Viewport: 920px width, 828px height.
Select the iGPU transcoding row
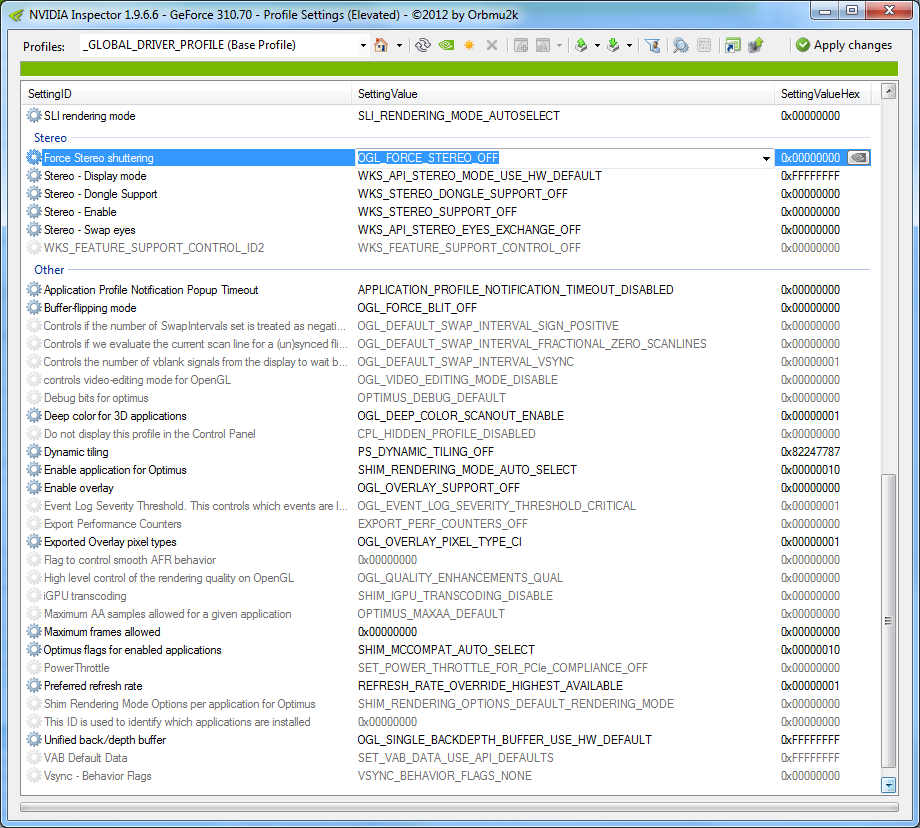tap(446, 596)
